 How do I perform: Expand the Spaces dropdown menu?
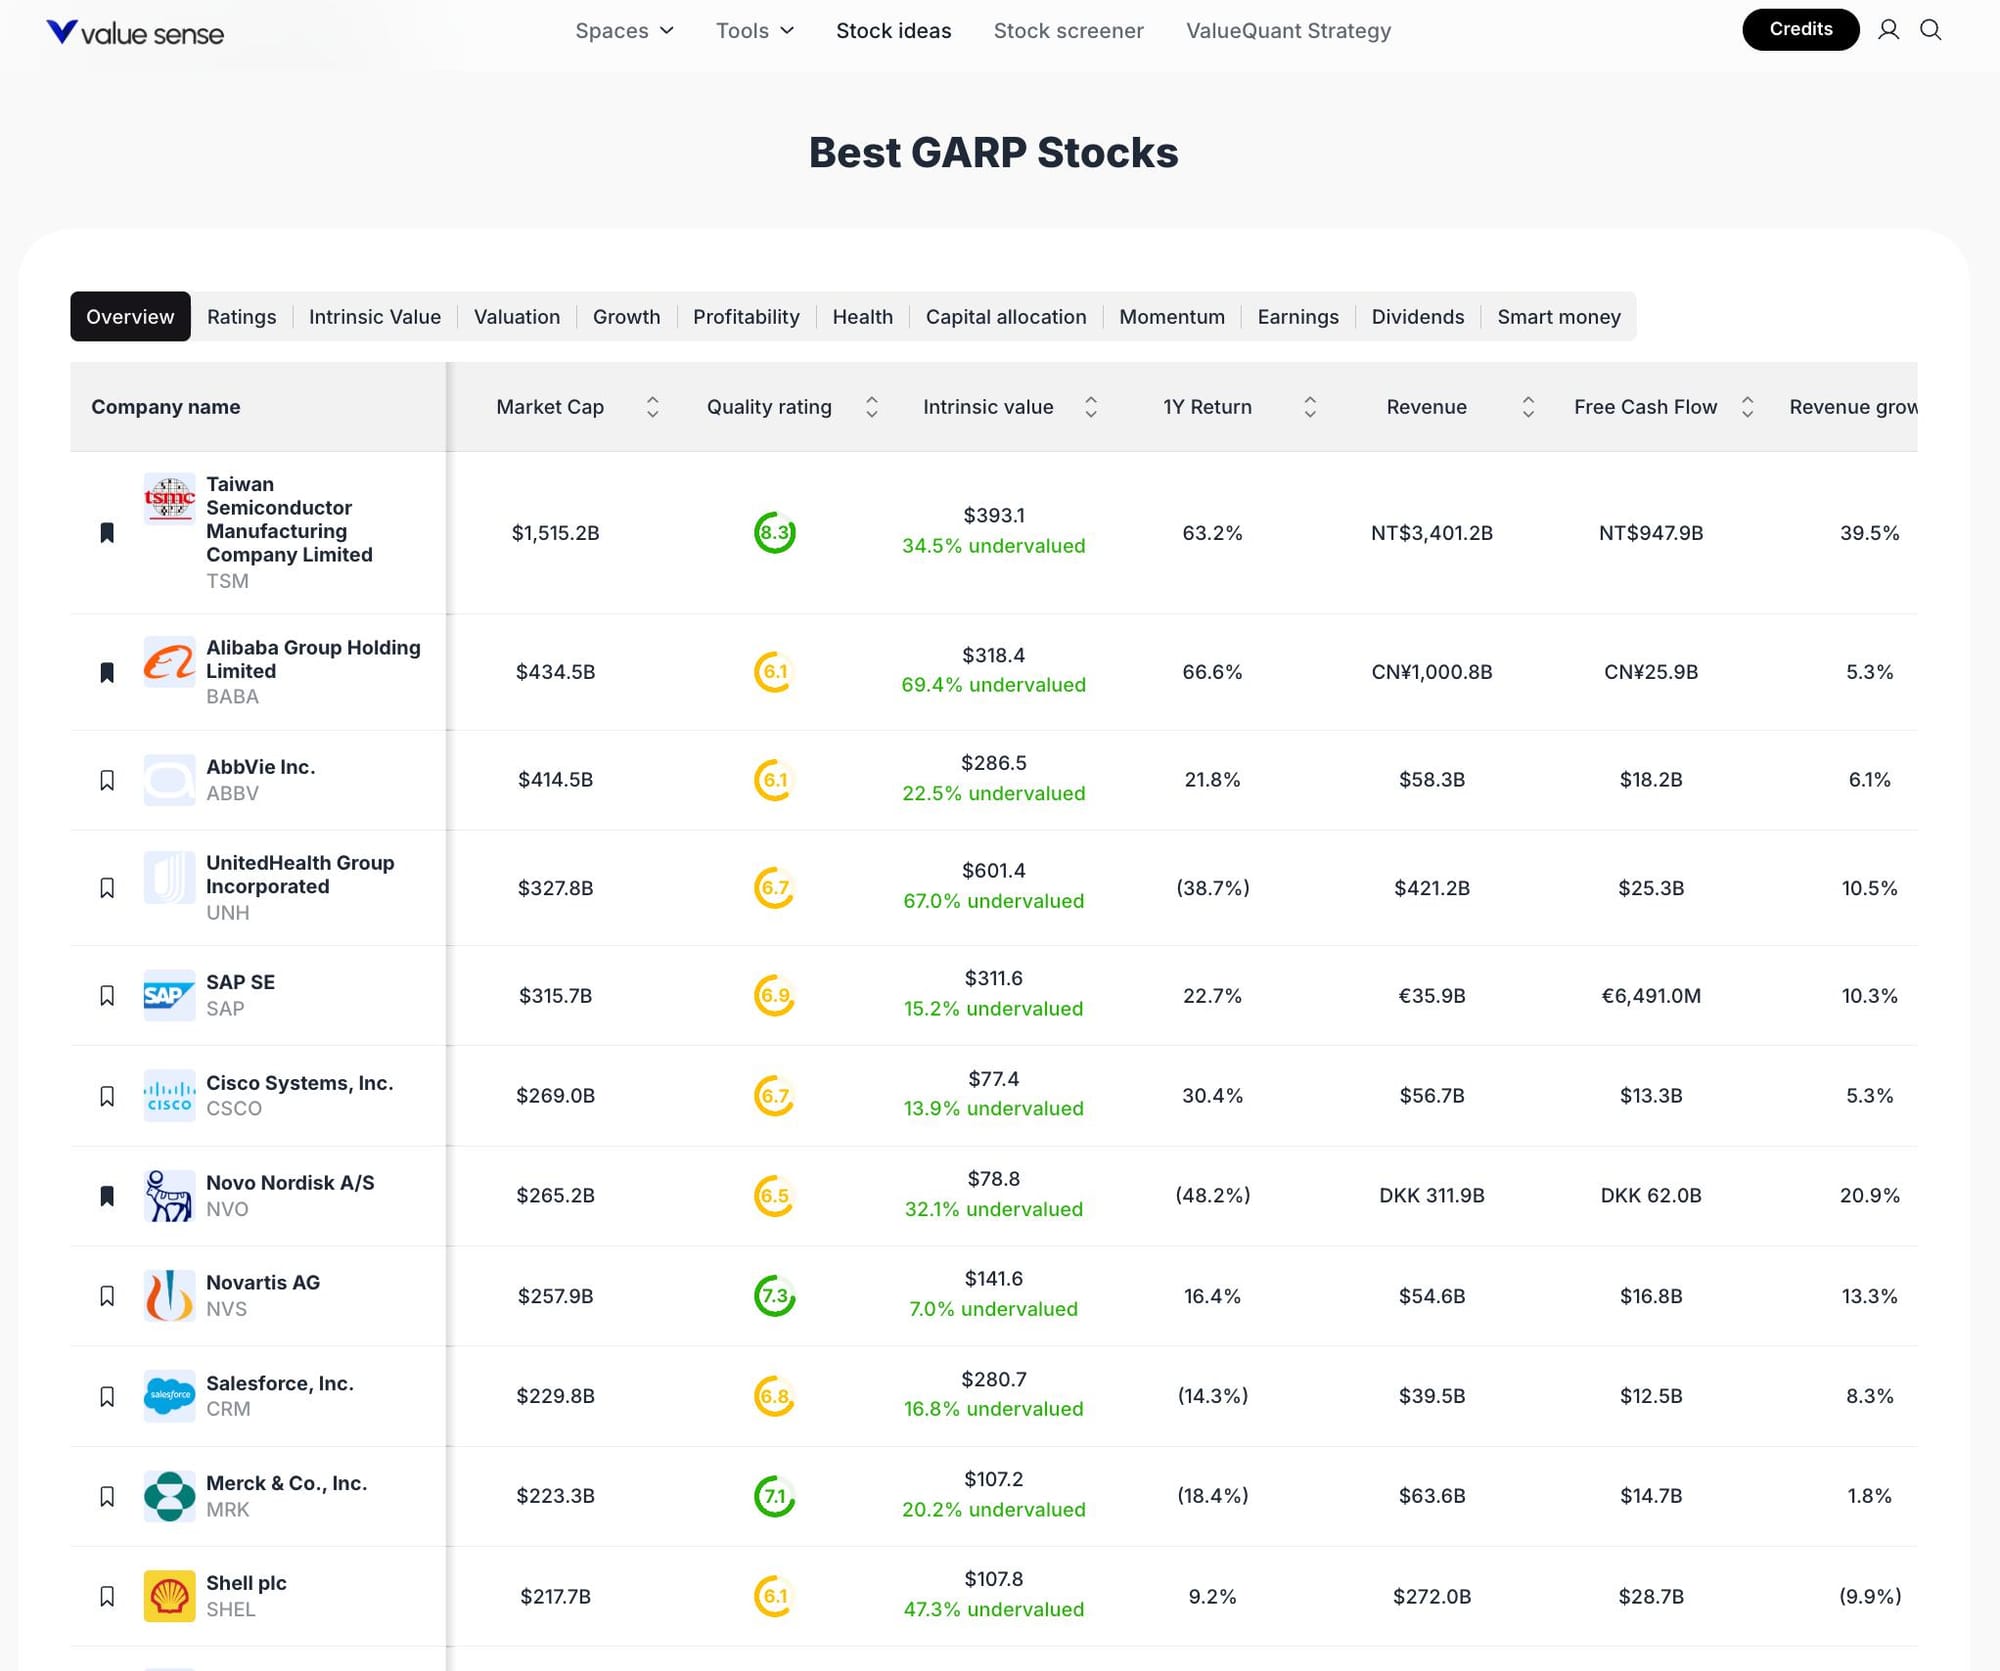point(624,31)
